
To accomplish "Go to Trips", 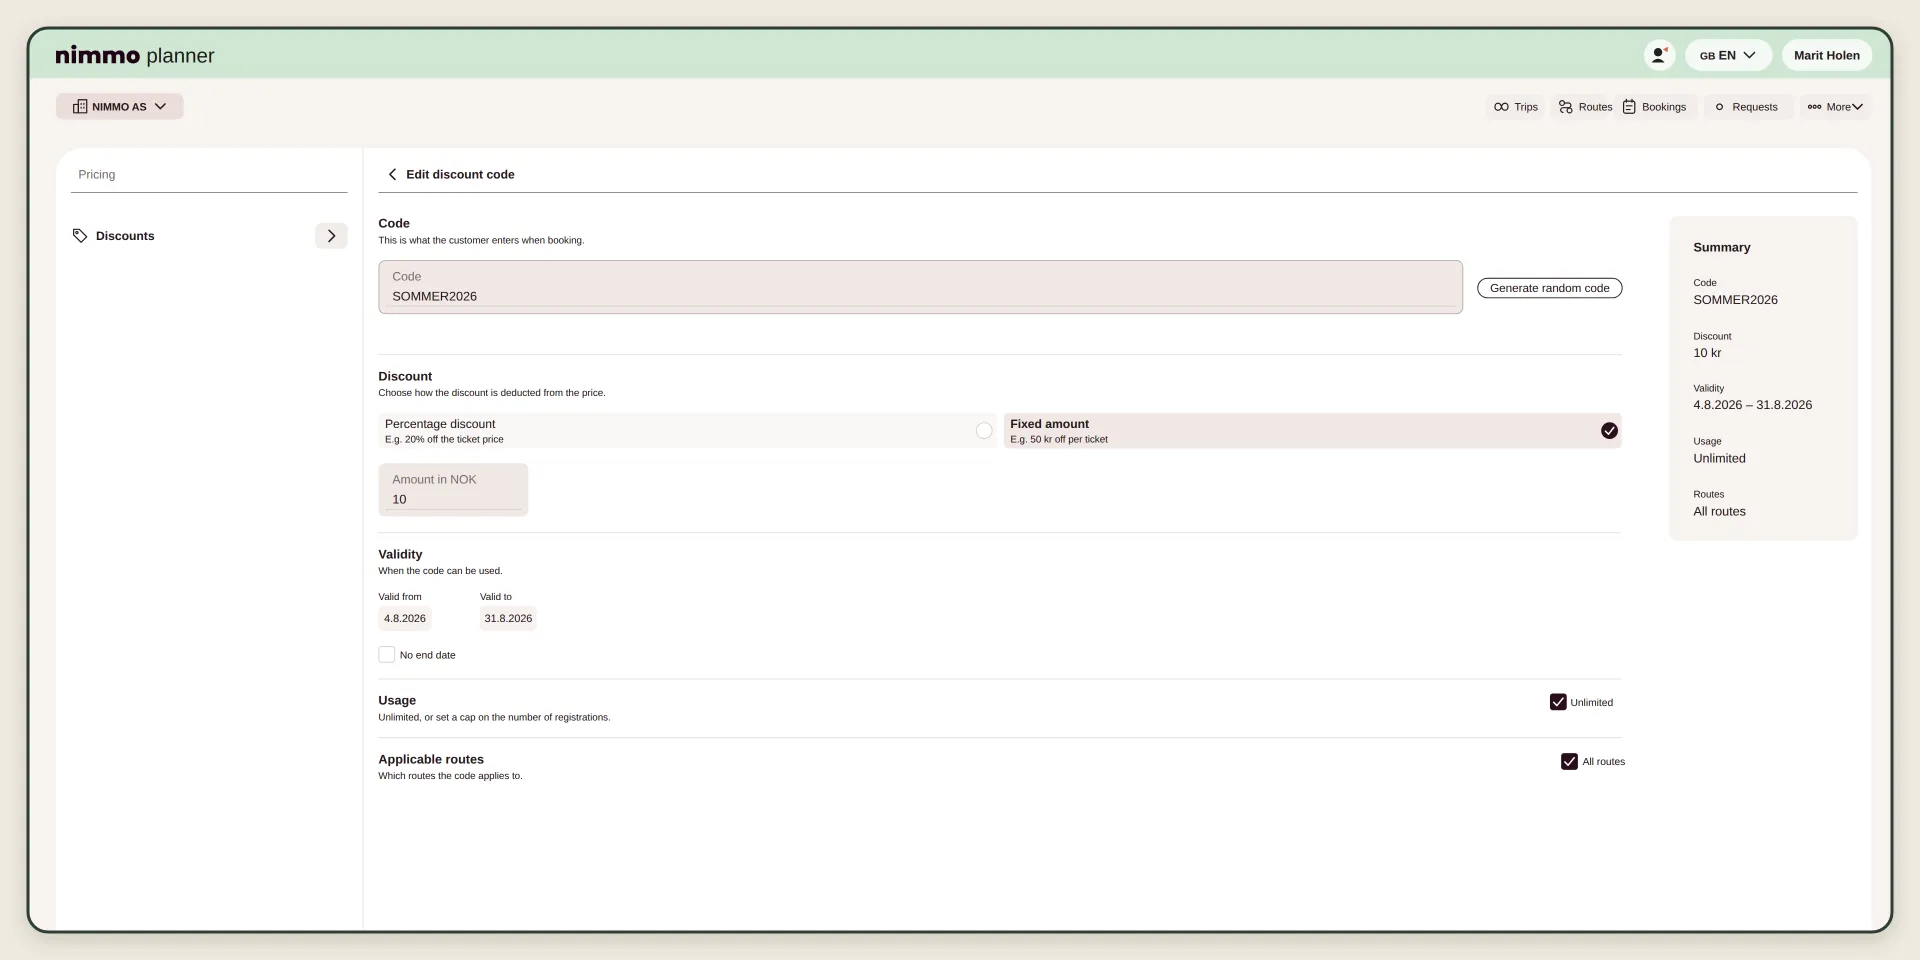I will coord(1516,107).
